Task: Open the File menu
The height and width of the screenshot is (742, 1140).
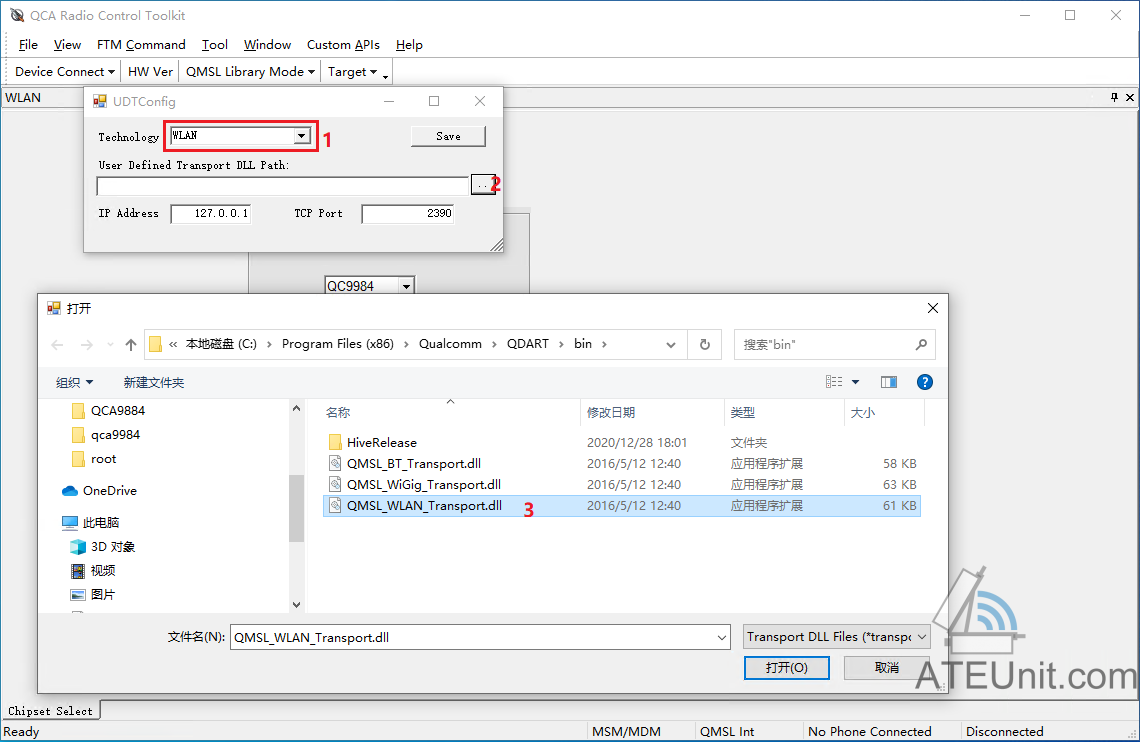Action: pyautogui.click(x=28, y=45)
